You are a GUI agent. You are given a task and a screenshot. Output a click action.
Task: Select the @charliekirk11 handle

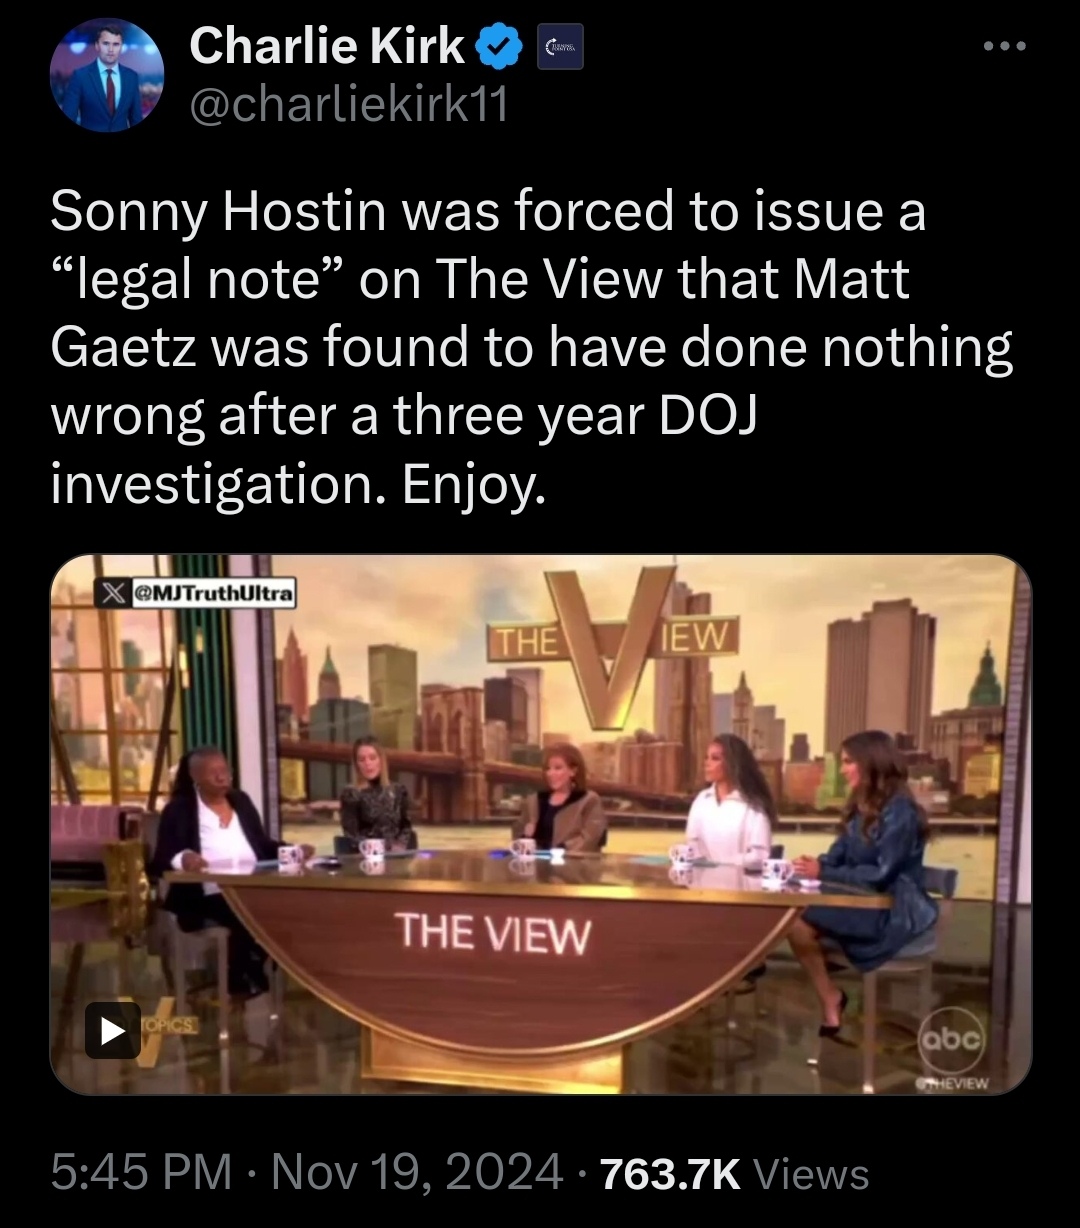point(347,105)
